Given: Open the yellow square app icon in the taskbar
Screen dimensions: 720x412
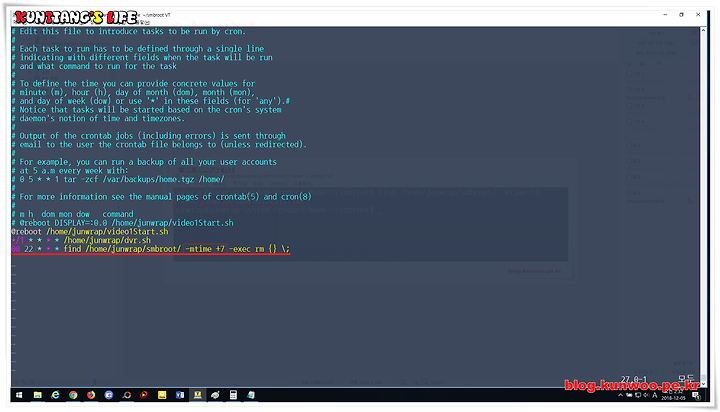Looking at the screenshot, I should coord(162,395).
